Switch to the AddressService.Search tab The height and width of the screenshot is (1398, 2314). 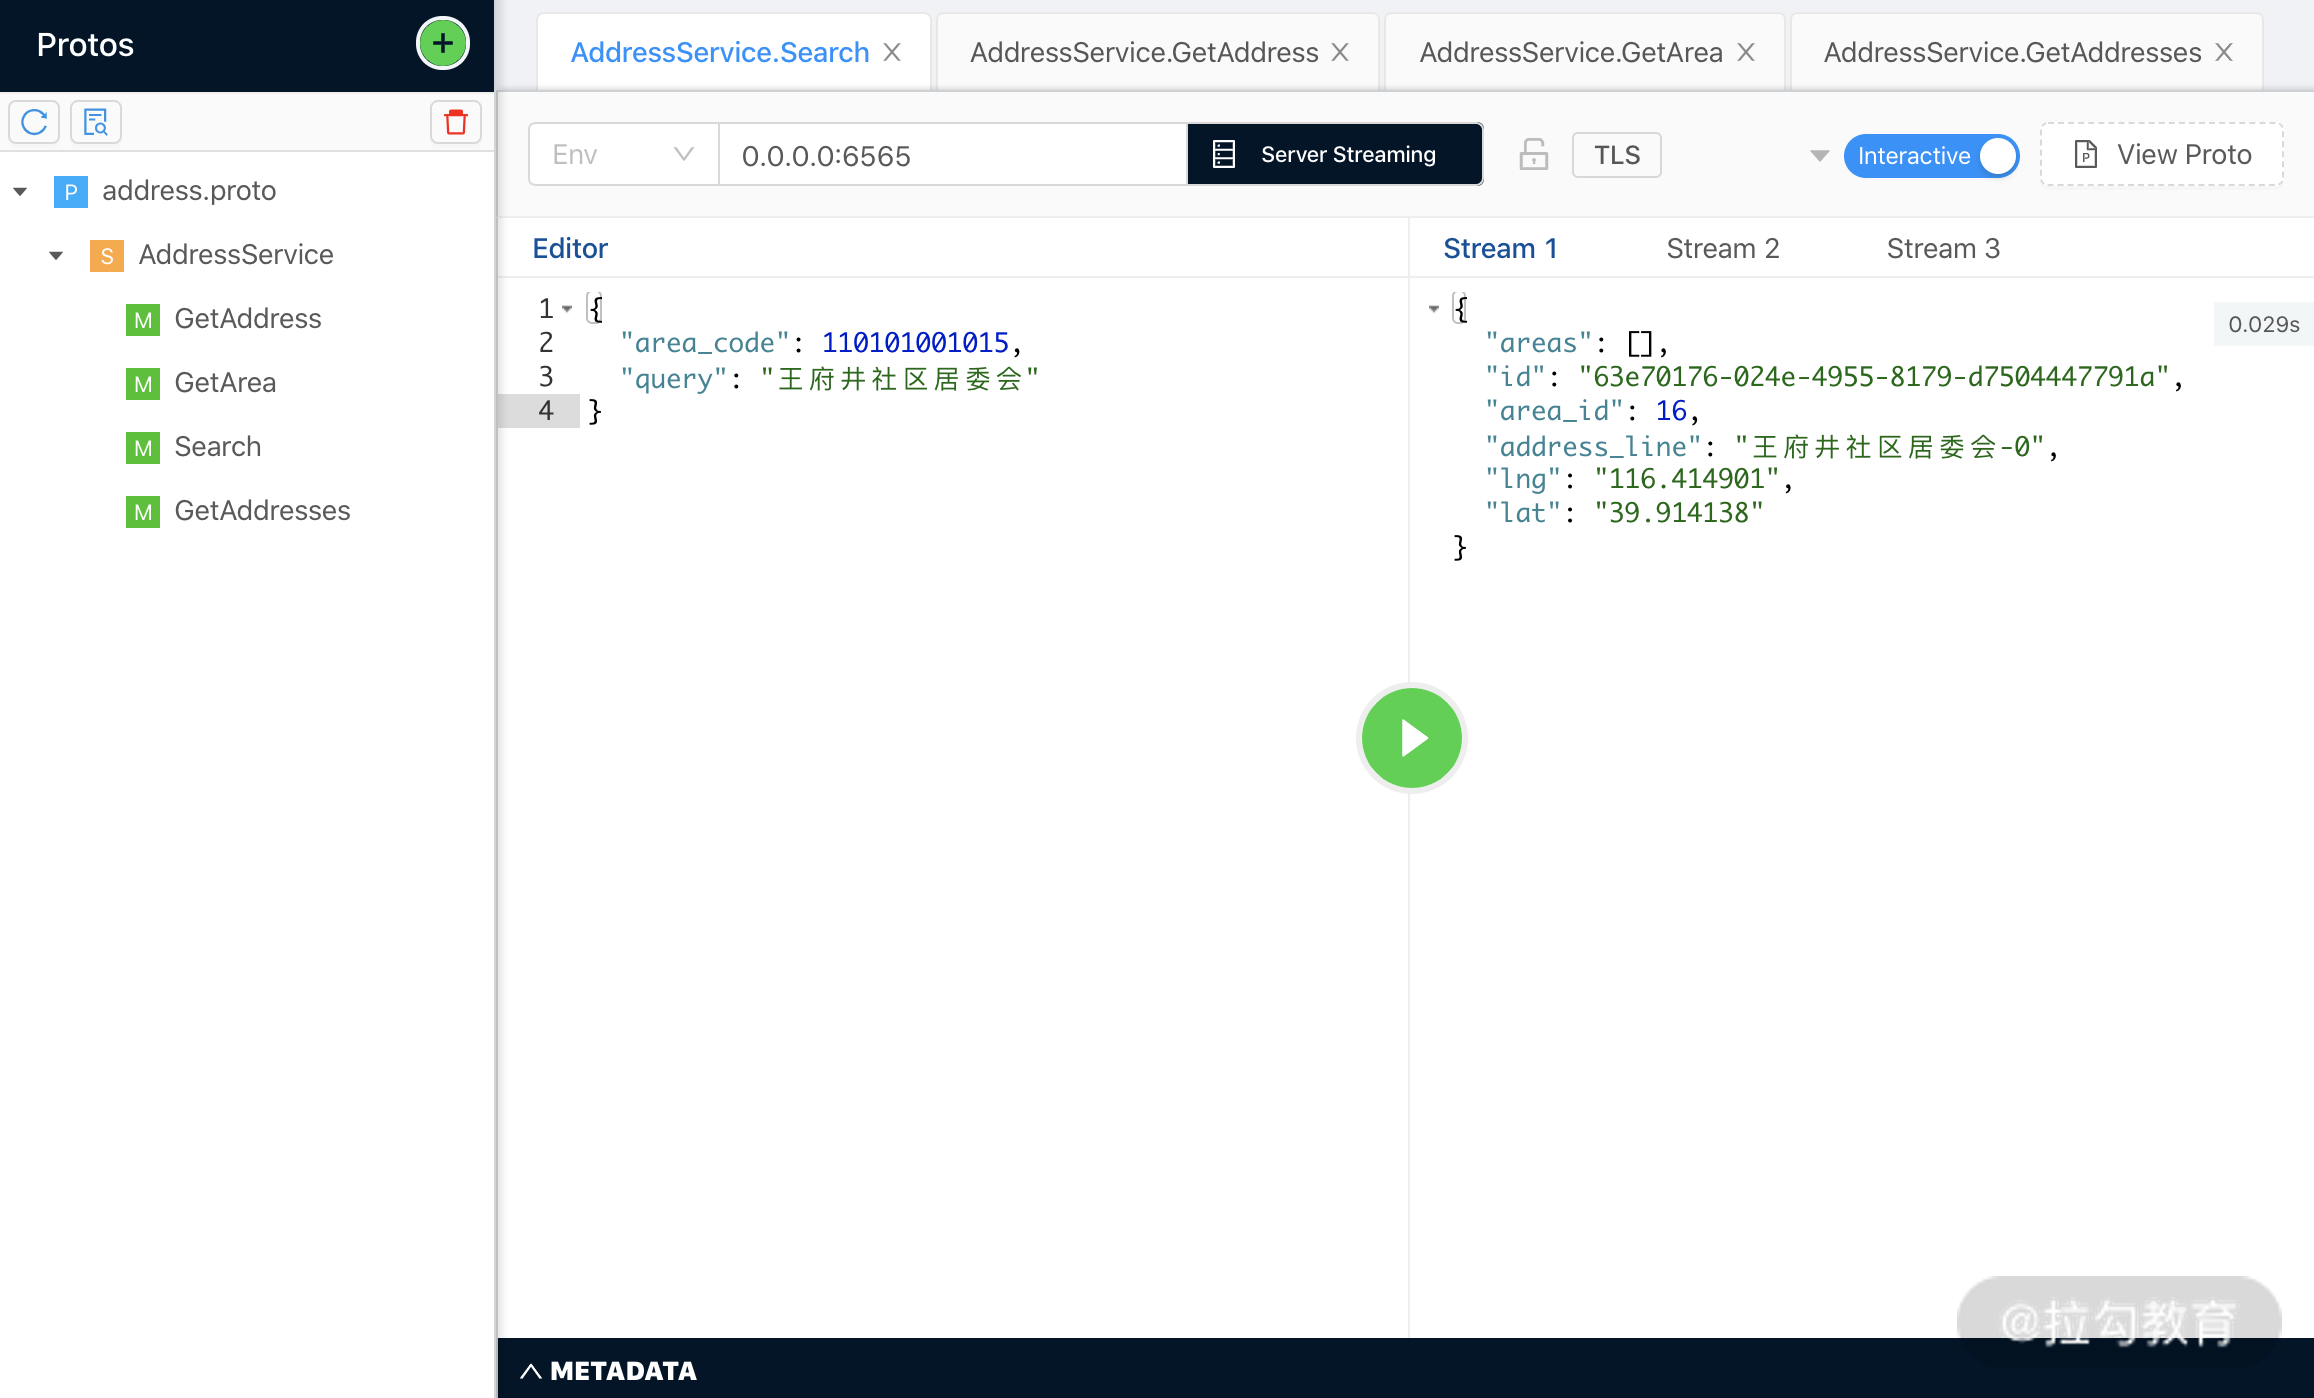(720, 52)
